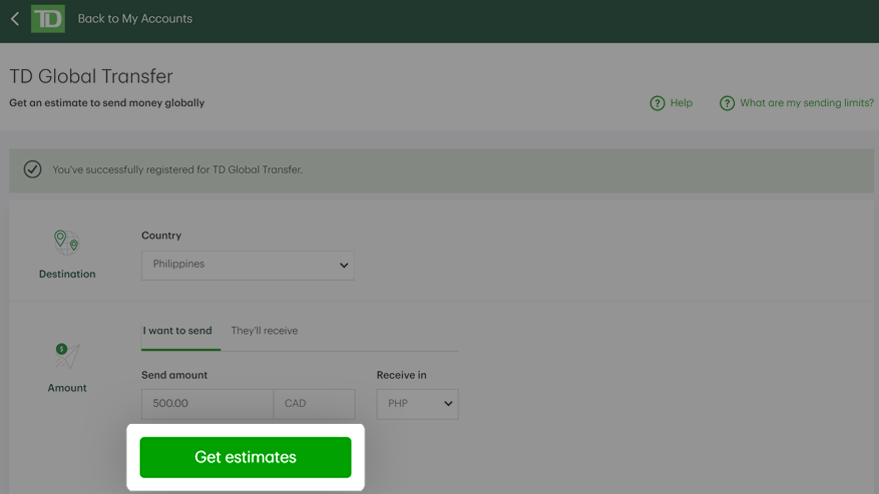Screen dimensions: 879x494
Task: Click successfully registered confirmation message text
Action: (177, 169)
